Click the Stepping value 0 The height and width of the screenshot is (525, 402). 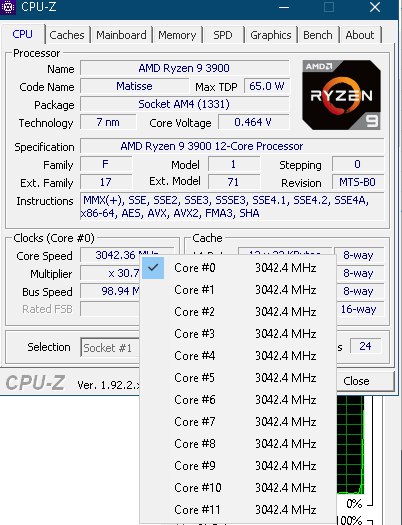coord(357,164)
